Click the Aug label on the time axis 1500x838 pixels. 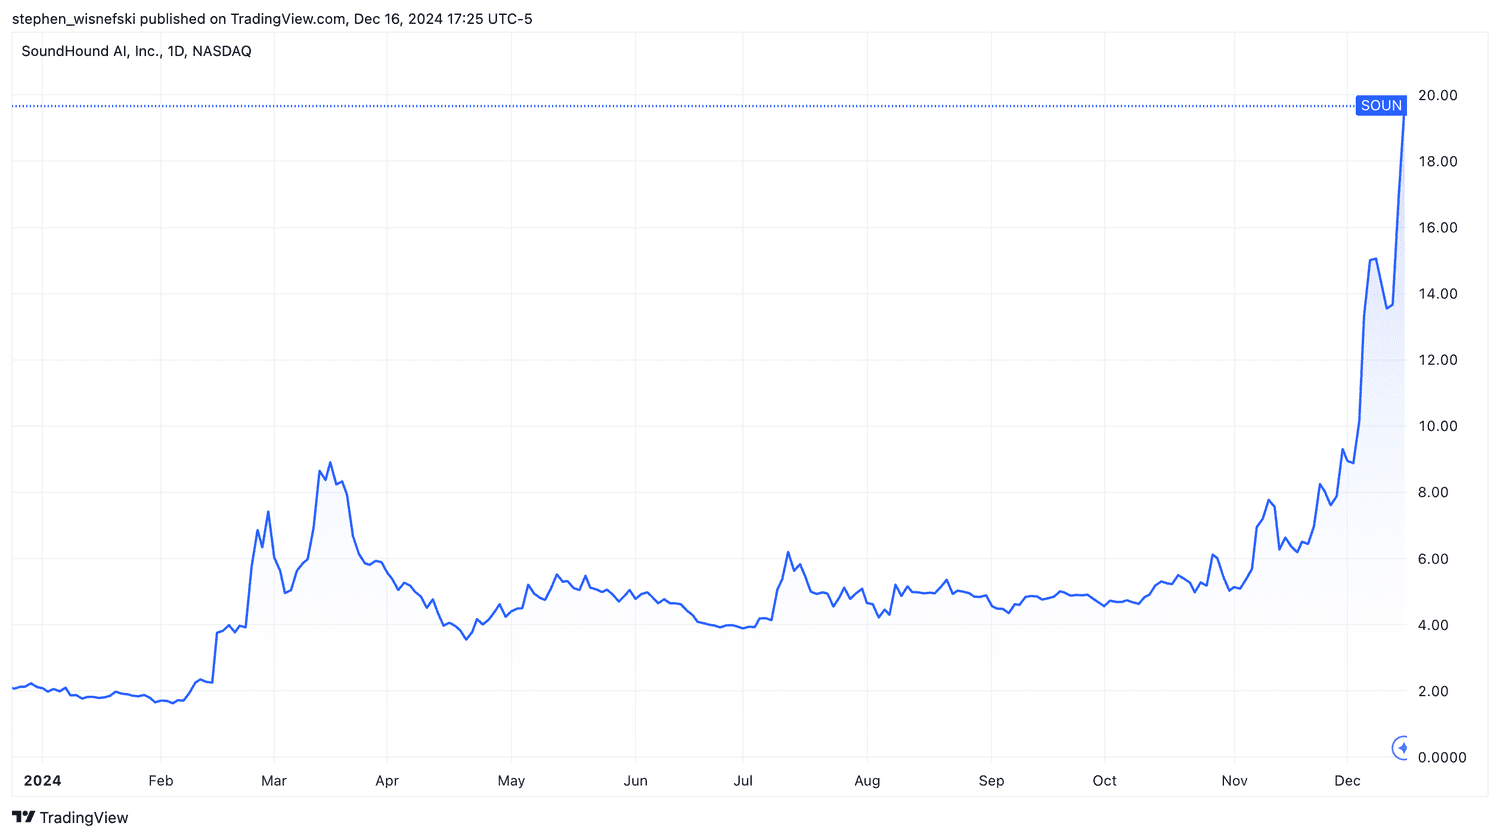[867, 780]
